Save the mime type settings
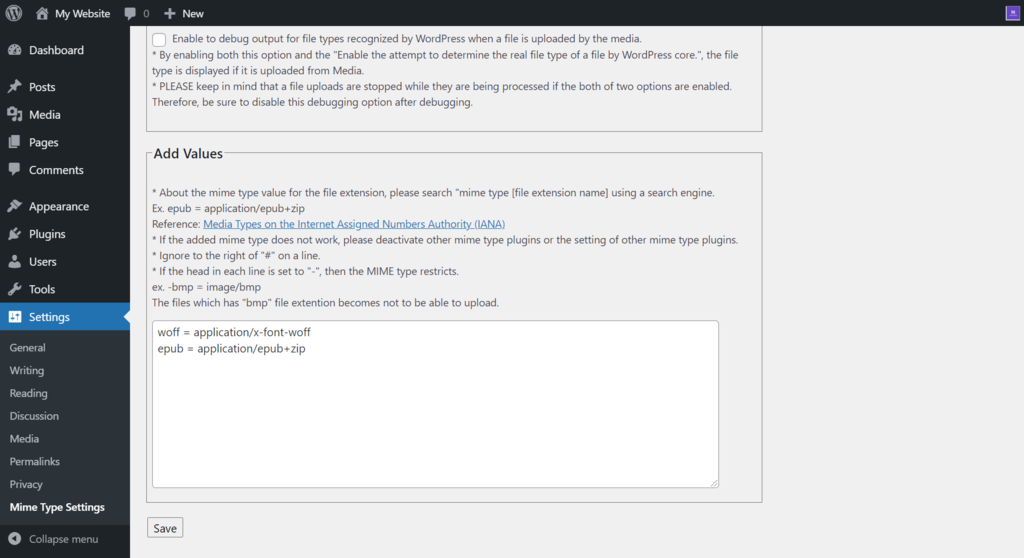Screen dimensions: 1024x558 point(165,528)
